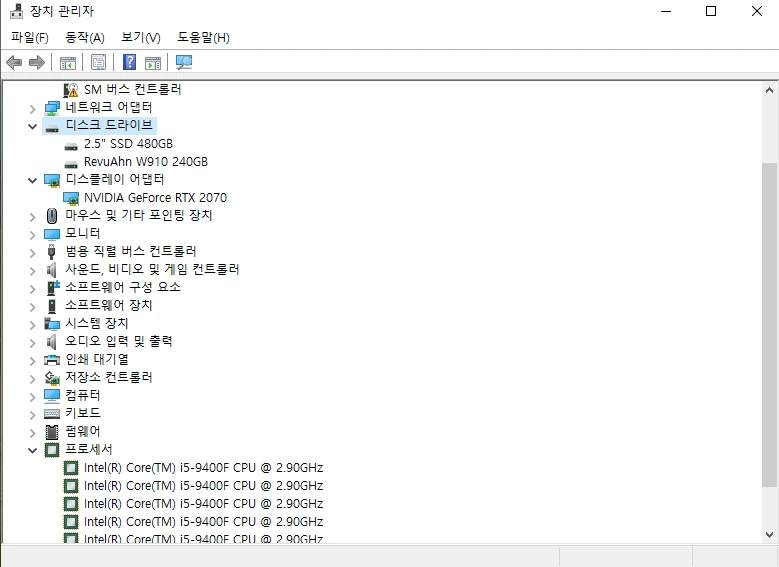Click the SM 버스 컨트롤러 warning icon
Image resolution: width=779 pixels, height=567 pixels.
click(x=71, y=90)
